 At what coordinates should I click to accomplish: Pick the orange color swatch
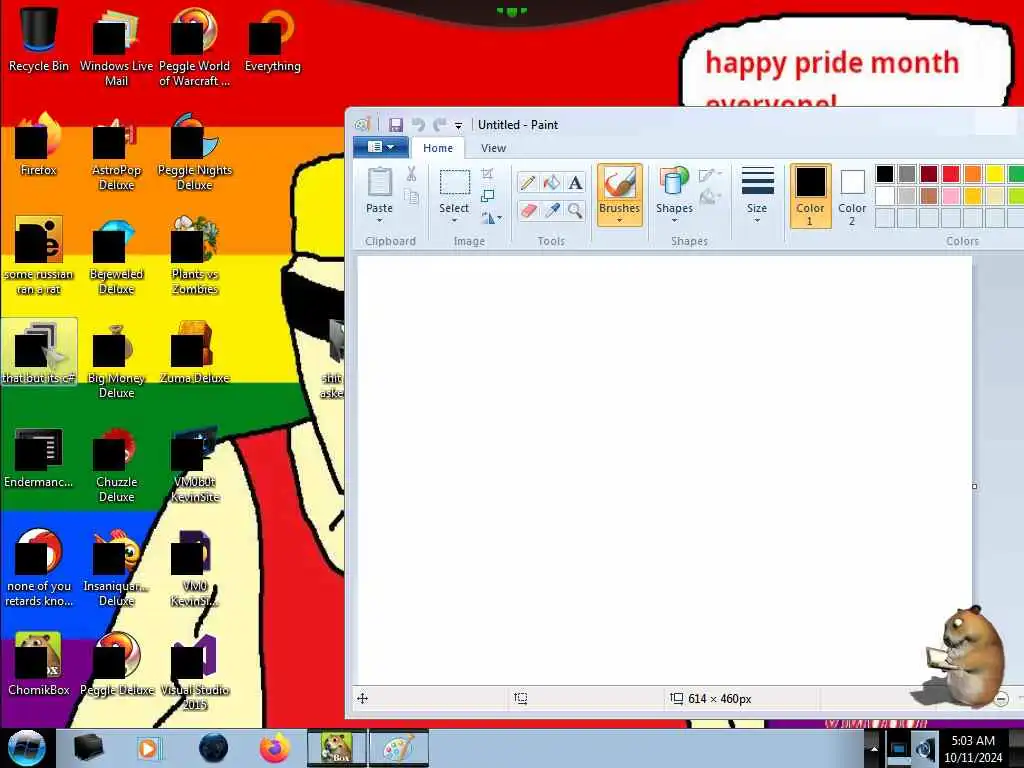972,174
